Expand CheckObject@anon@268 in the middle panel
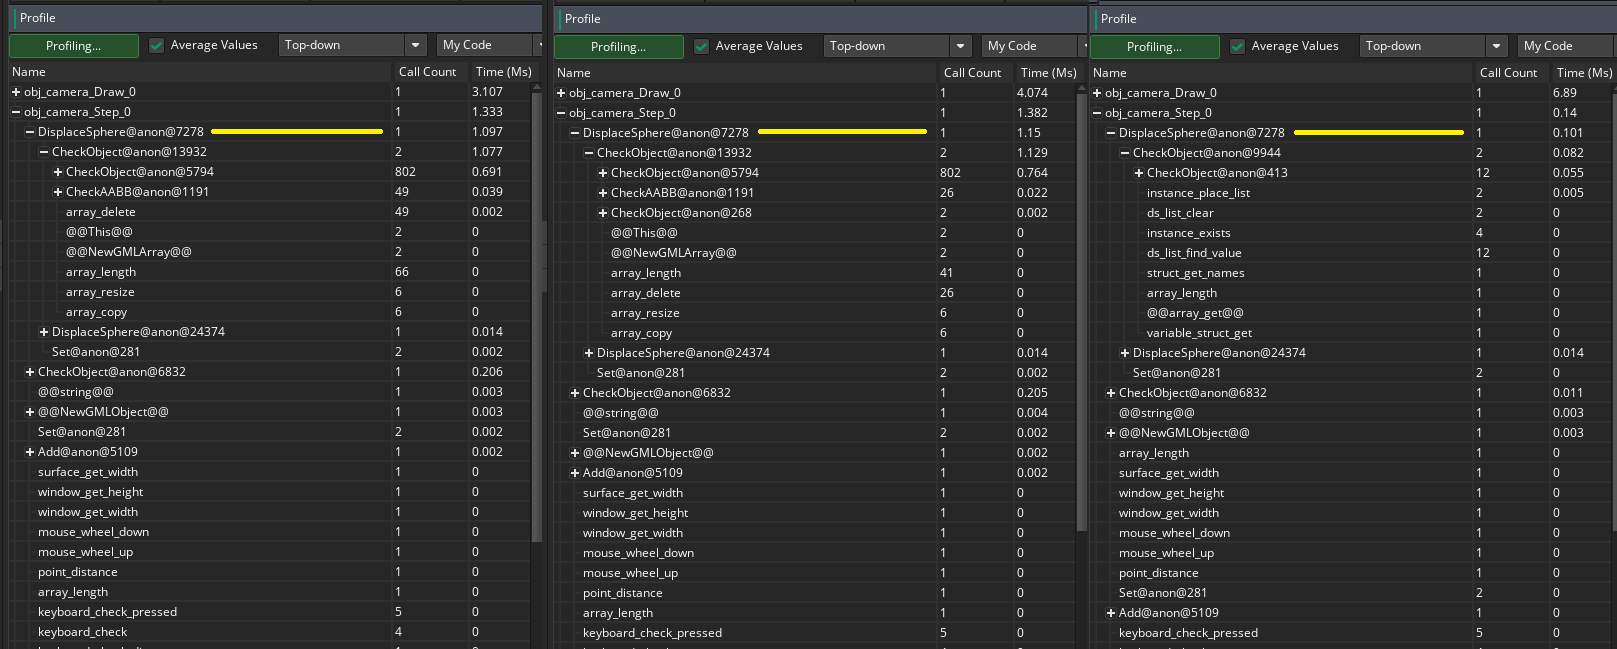This screenshot has width=1617, height=649. [603, 213]
